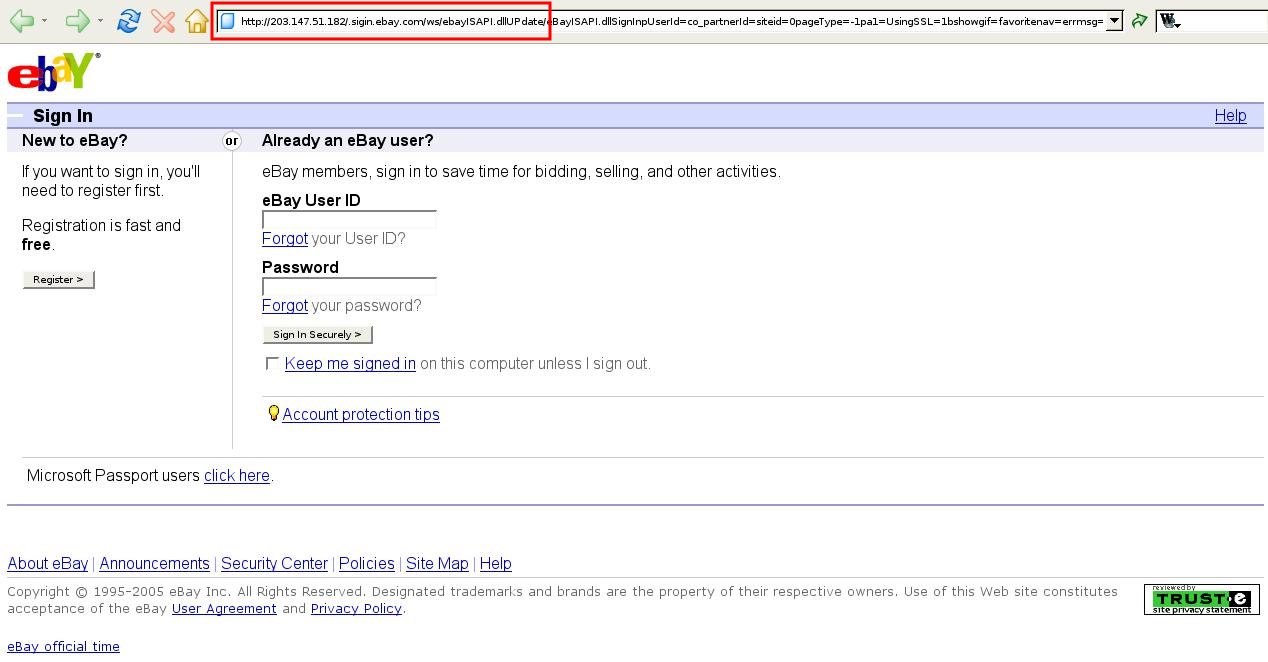Screen dimensions: 1268x662
Task: Click the Sign In page heading
Action: click(x=63, y=115)
